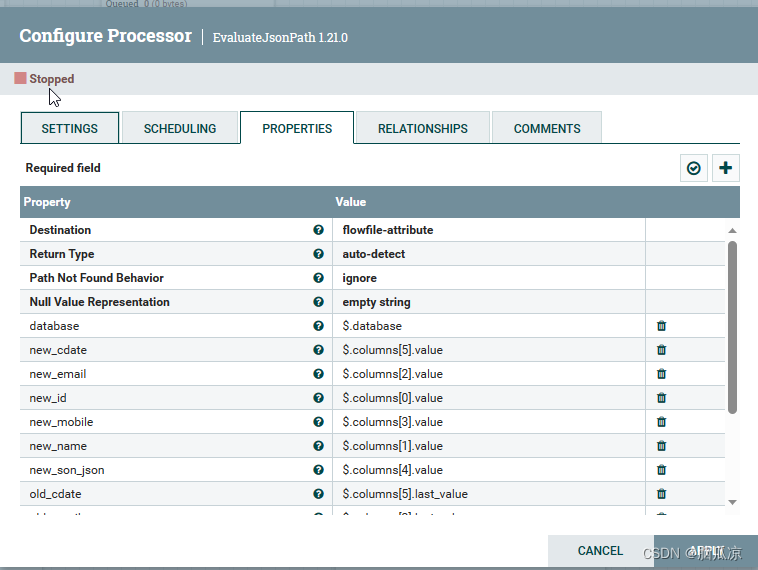This screenshot has height=570, width=758.
Task: Click the verify properties checkmark icon
Action: 693,168
